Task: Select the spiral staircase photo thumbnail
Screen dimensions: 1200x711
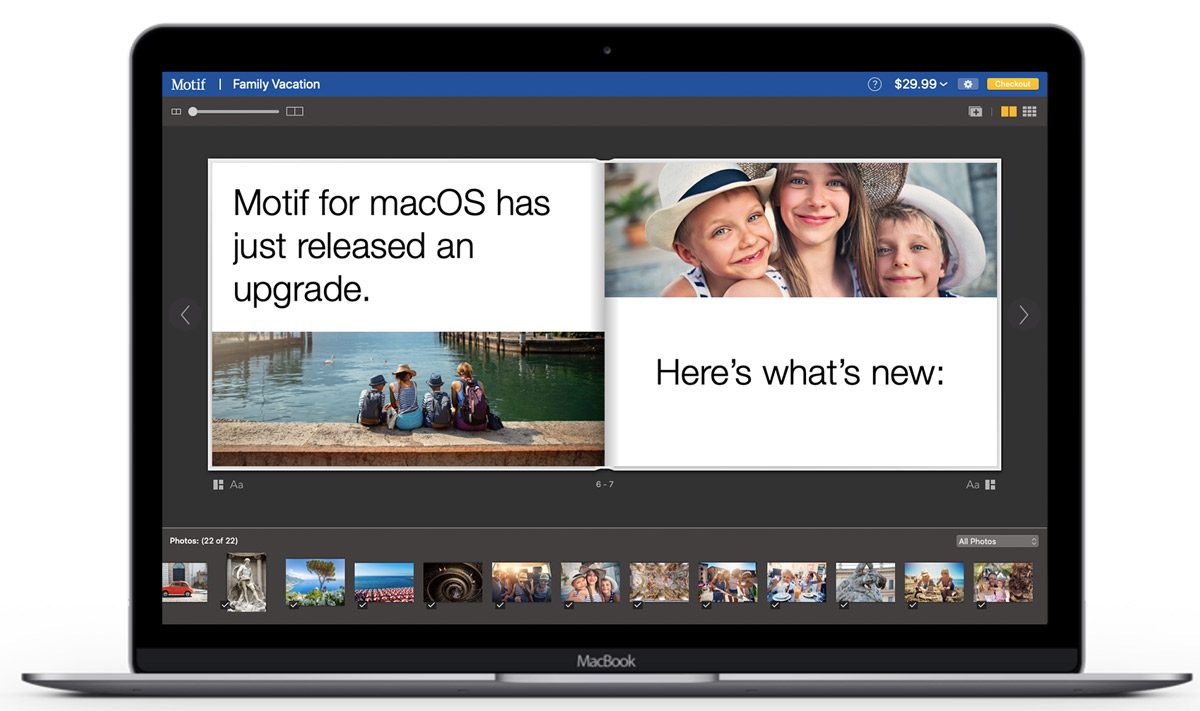Action: [x=452, y=582]
